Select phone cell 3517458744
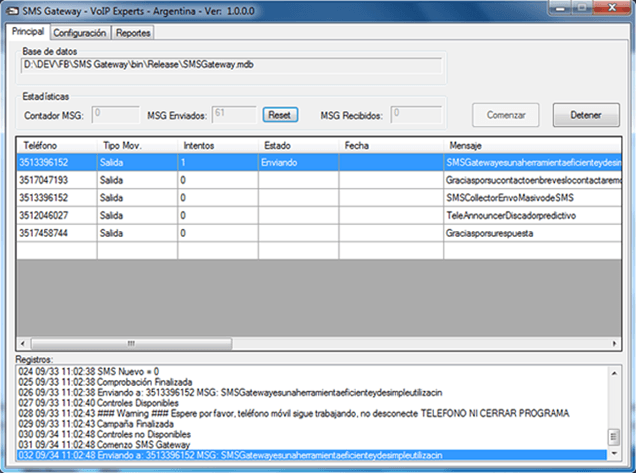 (57, 233)
